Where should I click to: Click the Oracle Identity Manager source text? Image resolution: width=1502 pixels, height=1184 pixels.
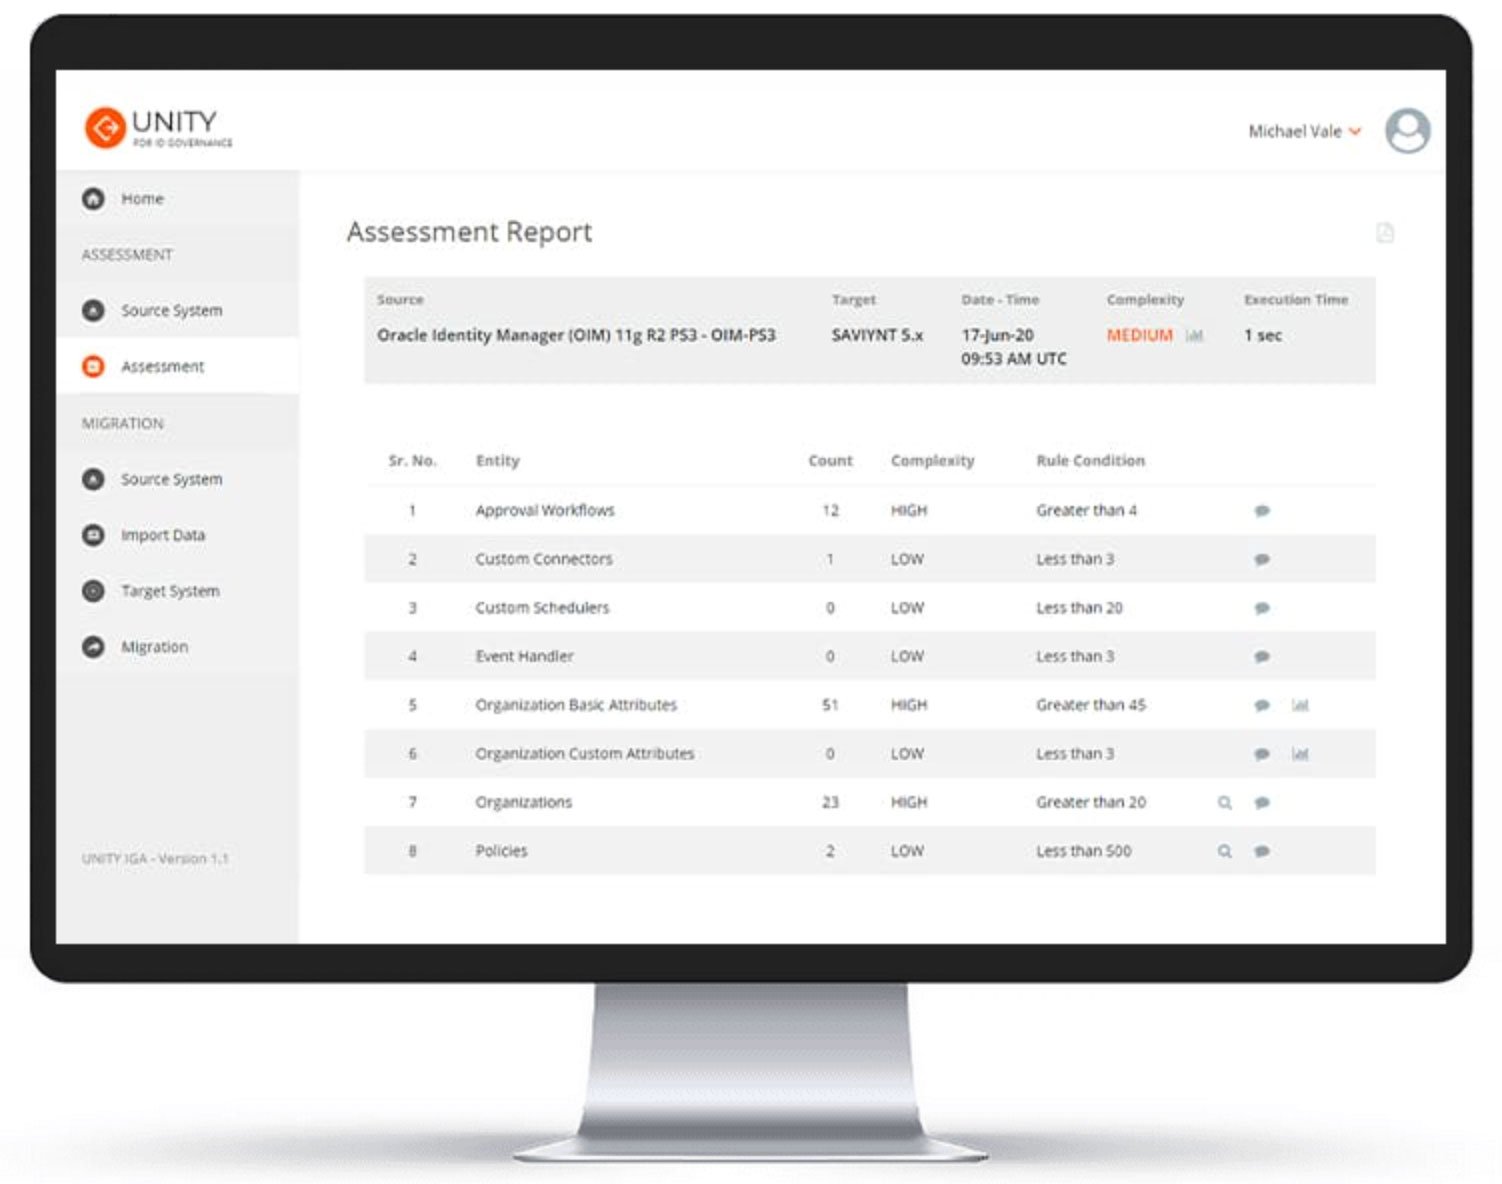point(576,335)
